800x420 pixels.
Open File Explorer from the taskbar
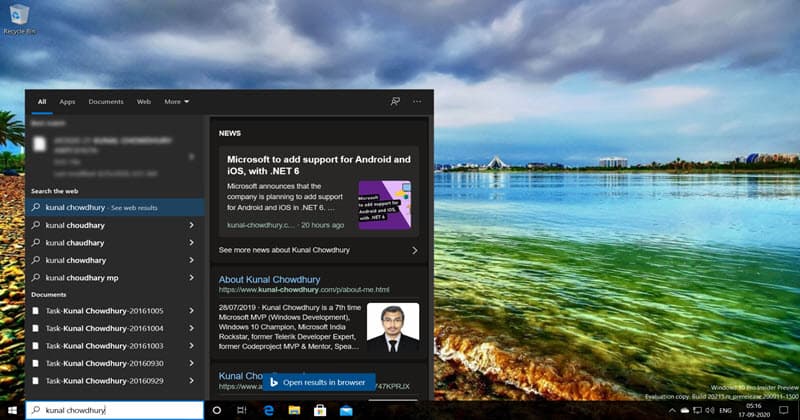click(294, 410)
